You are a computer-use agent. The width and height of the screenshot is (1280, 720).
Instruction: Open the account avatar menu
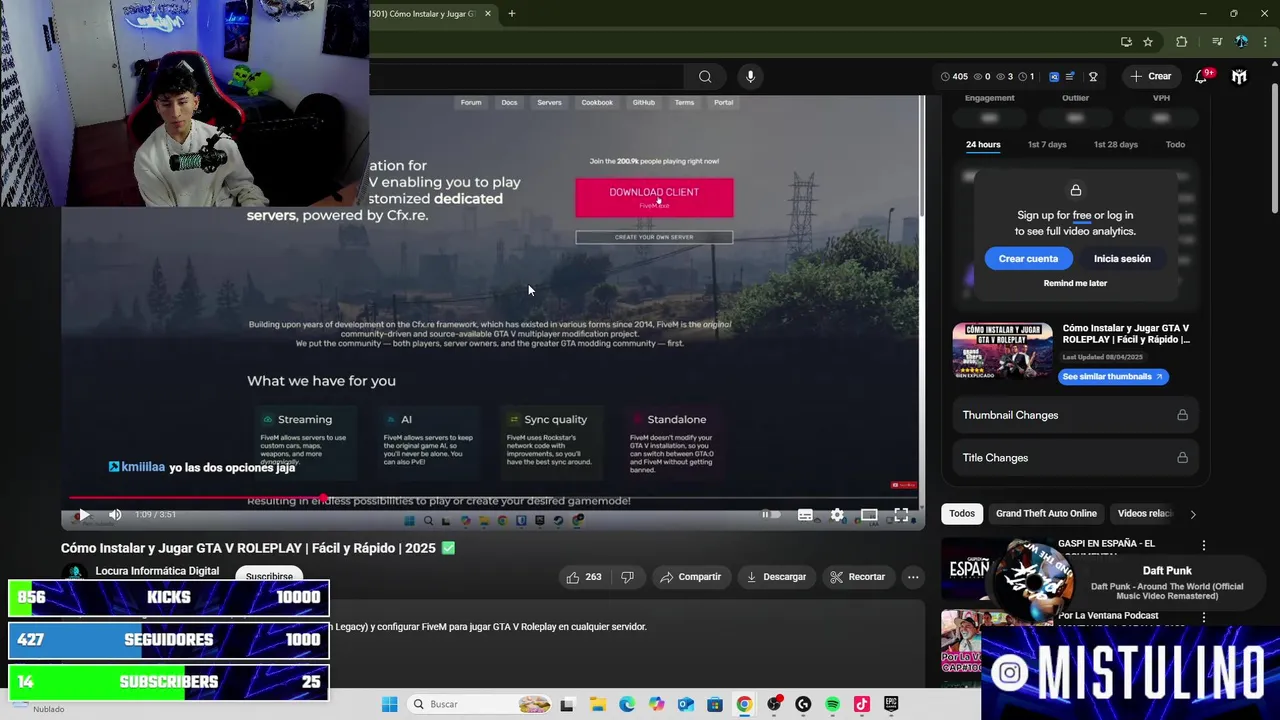pos(1239,76)
